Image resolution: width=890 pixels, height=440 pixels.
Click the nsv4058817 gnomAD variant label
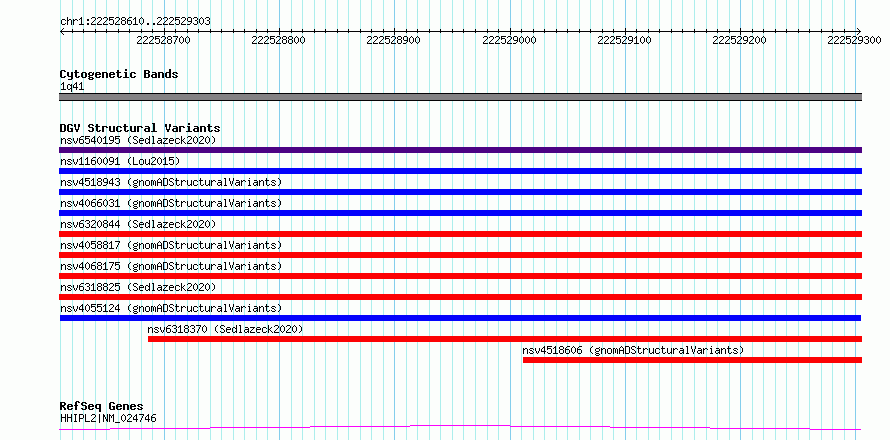point(171,245)
